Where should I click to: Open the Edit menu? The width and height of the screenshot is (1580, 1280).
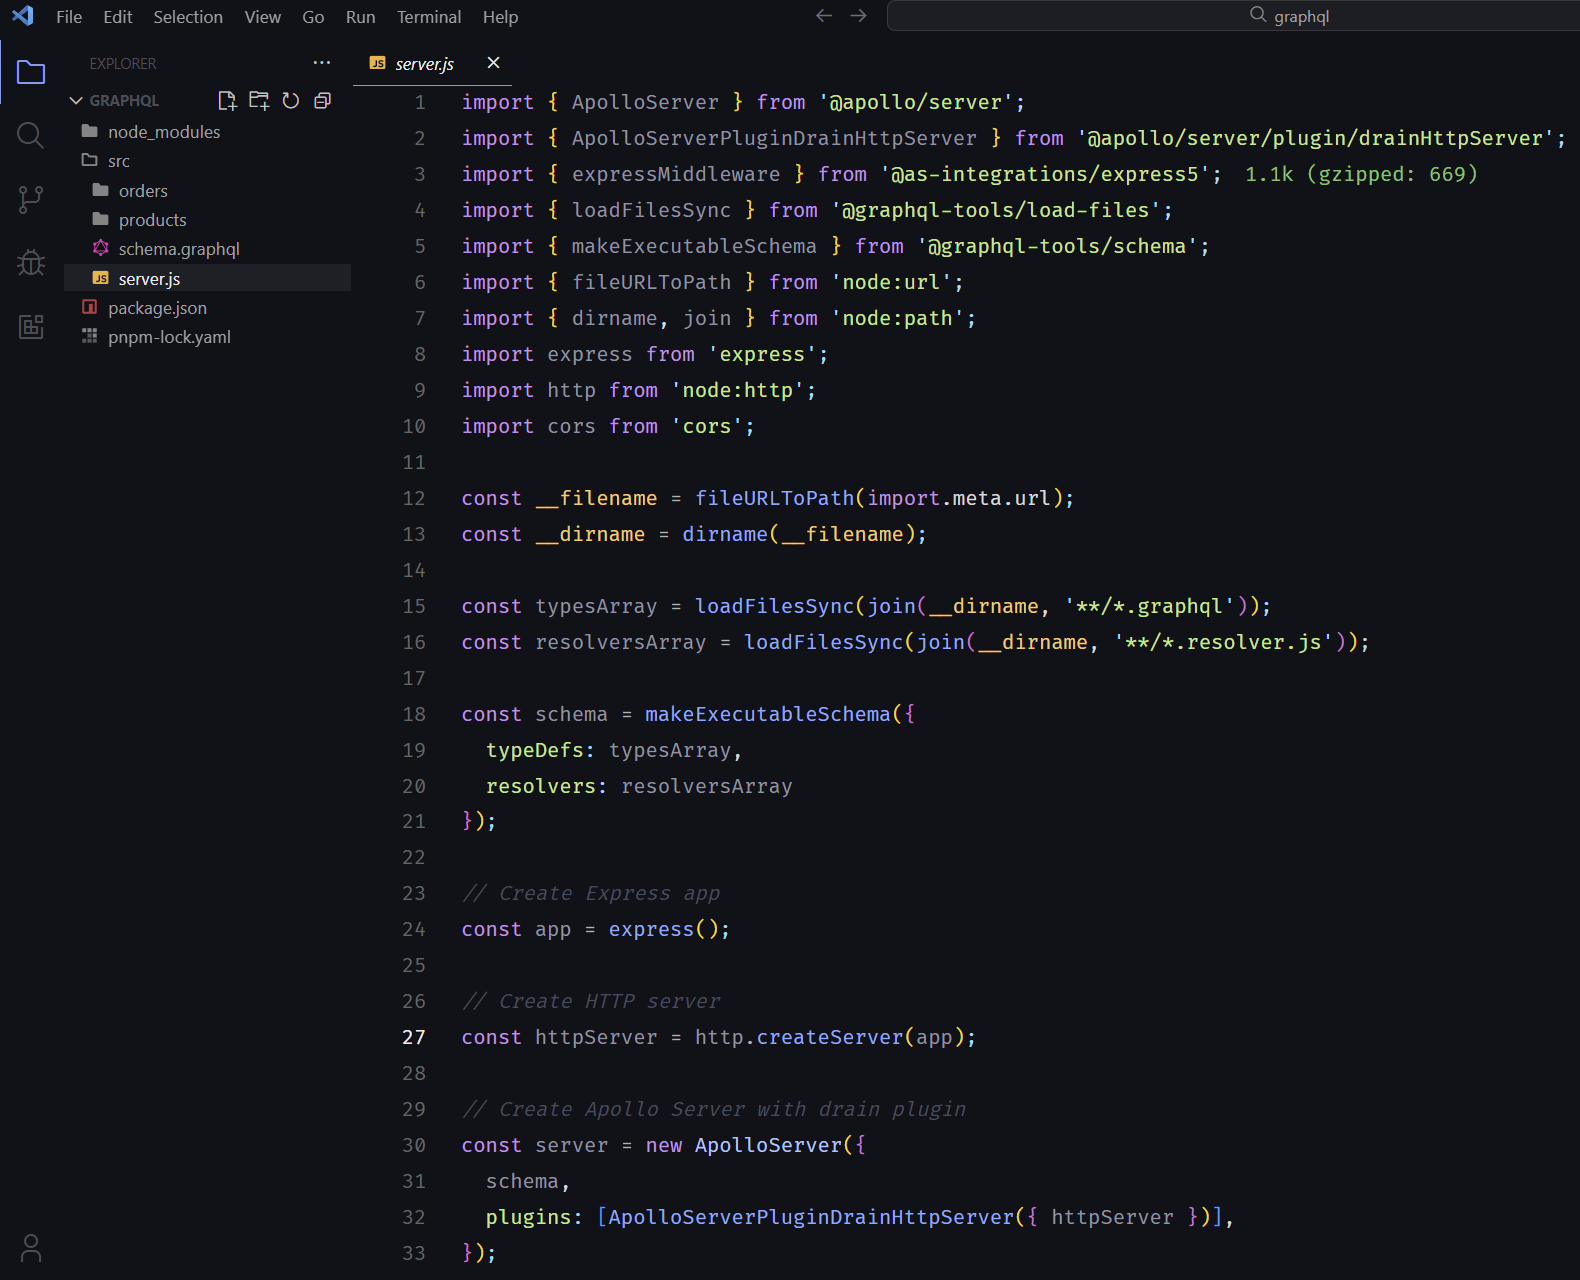tap(117, 17)
